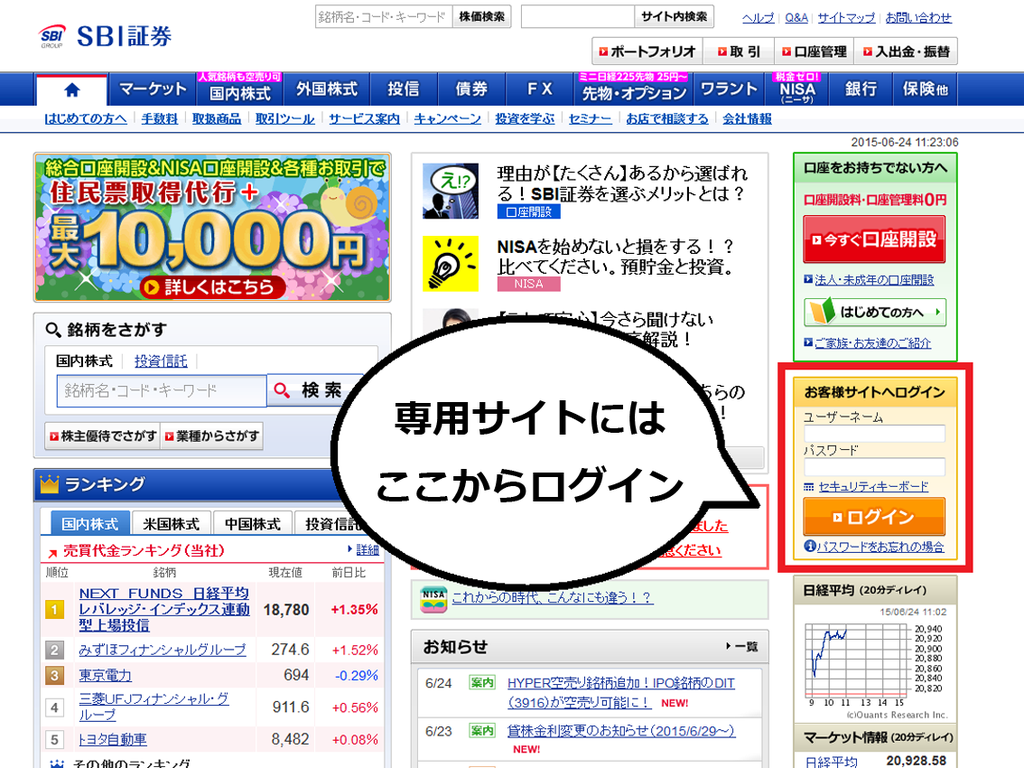The image size is (1024, 768).
Task: Open the はじめての方へ green arrow button
Action: click(x=874, y=312)
